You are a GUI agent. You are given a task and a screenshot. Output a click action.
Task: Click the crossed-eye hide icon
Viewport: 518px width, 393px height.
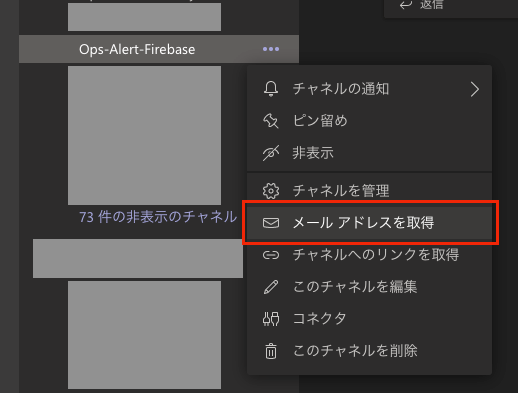point(271,153)
